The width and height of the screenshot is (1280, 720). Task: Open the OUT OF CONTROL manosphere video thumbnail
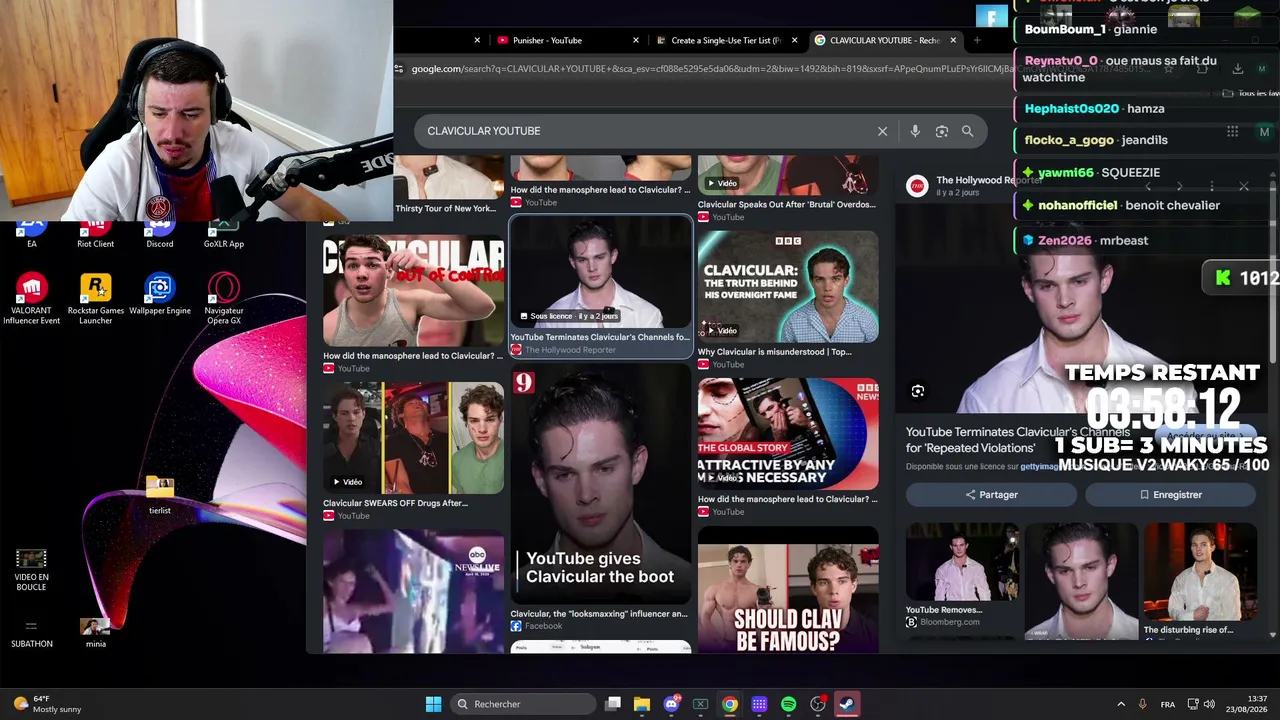[413, 291]
